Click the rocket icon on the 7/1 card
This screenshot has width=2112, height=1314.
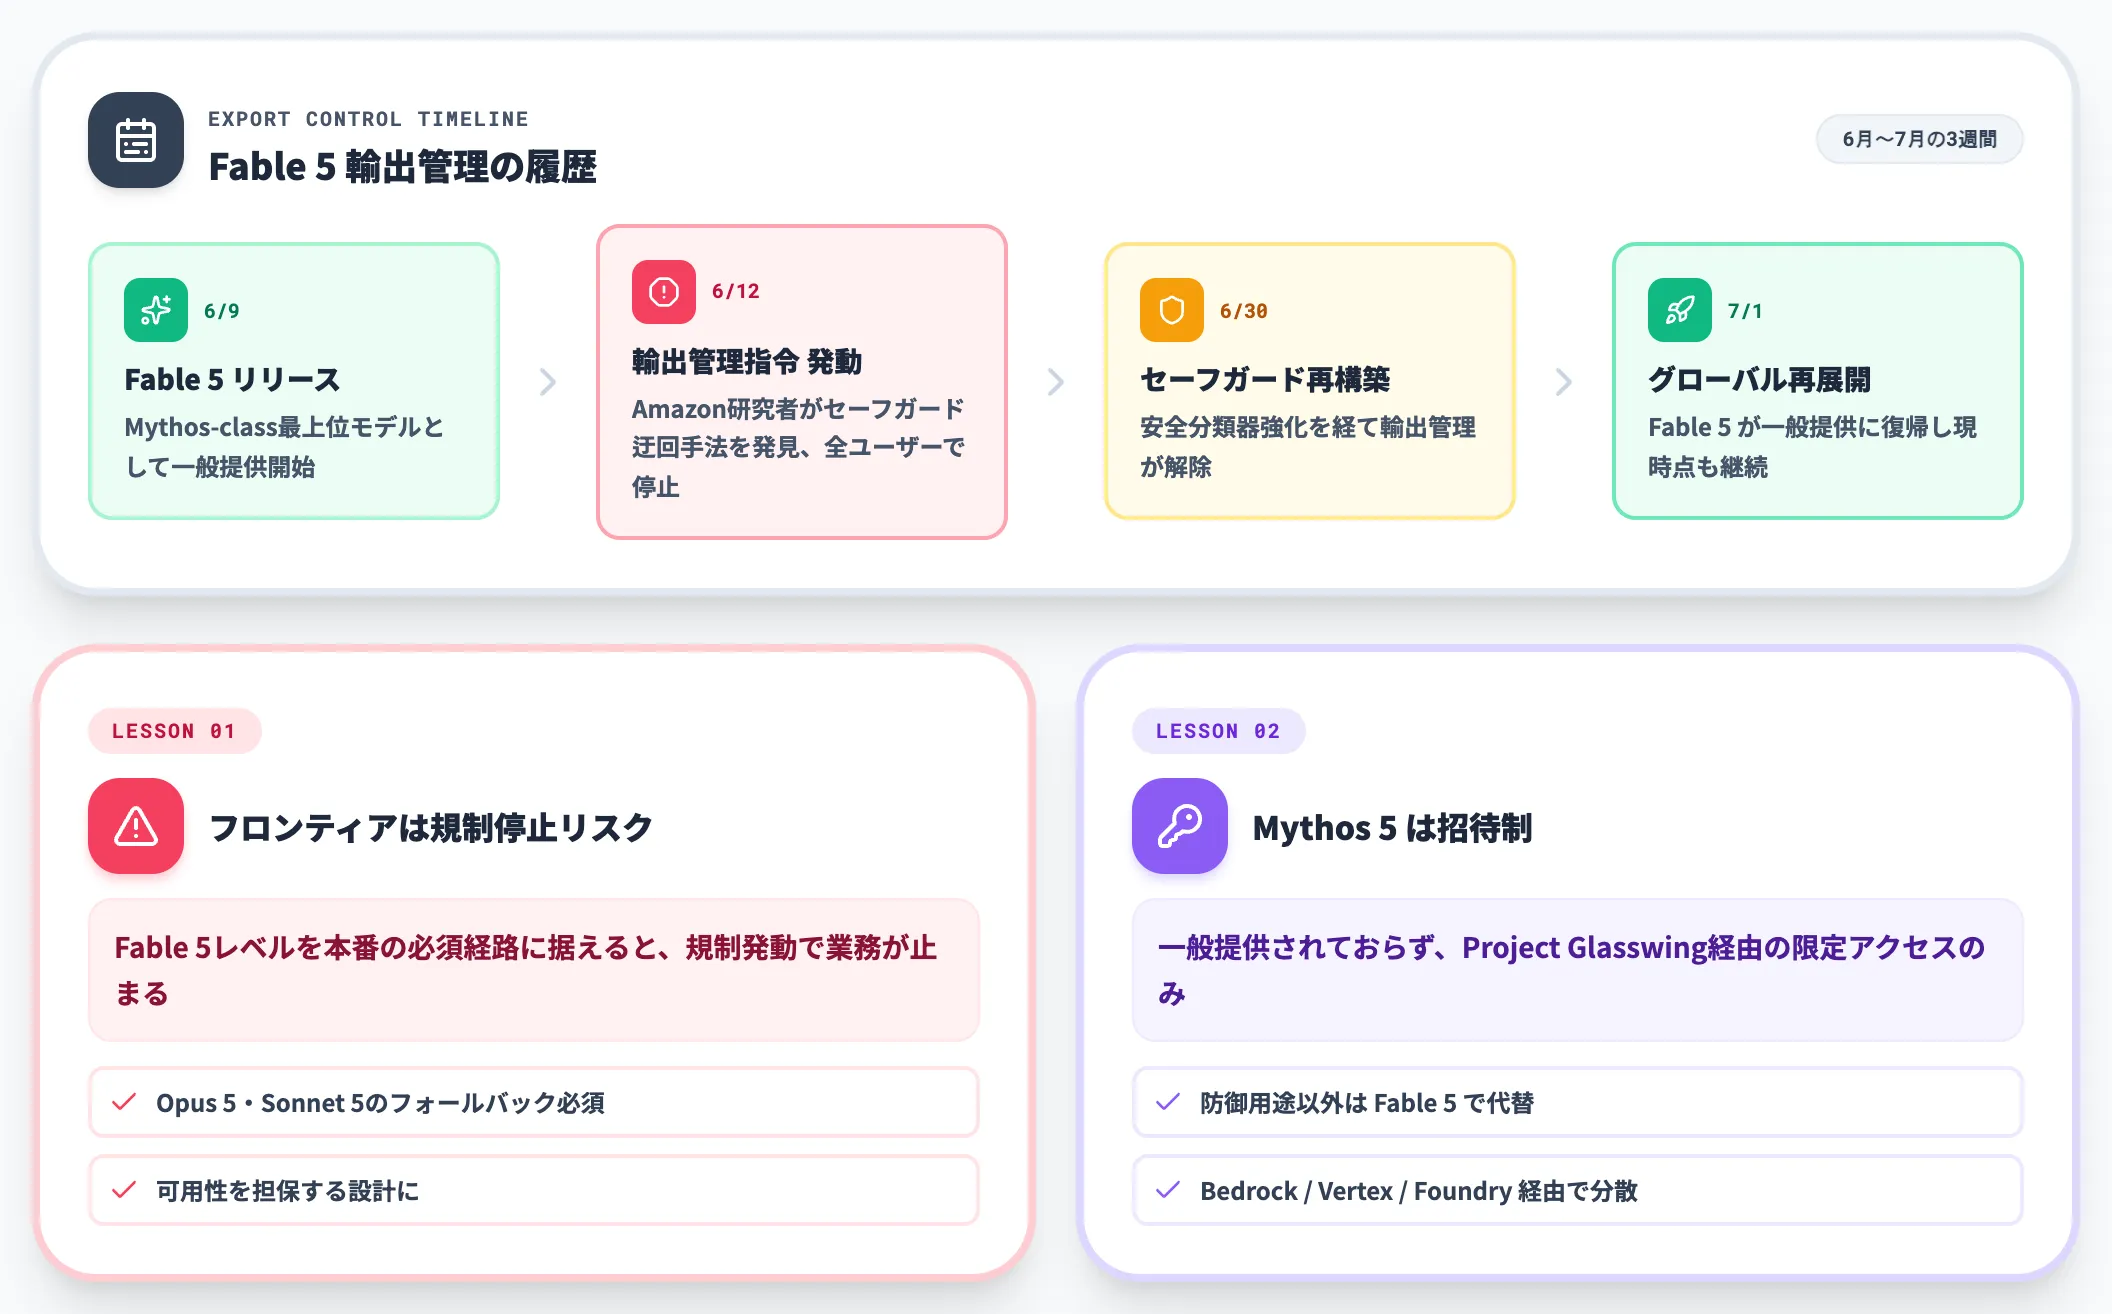pos(1680,310)
